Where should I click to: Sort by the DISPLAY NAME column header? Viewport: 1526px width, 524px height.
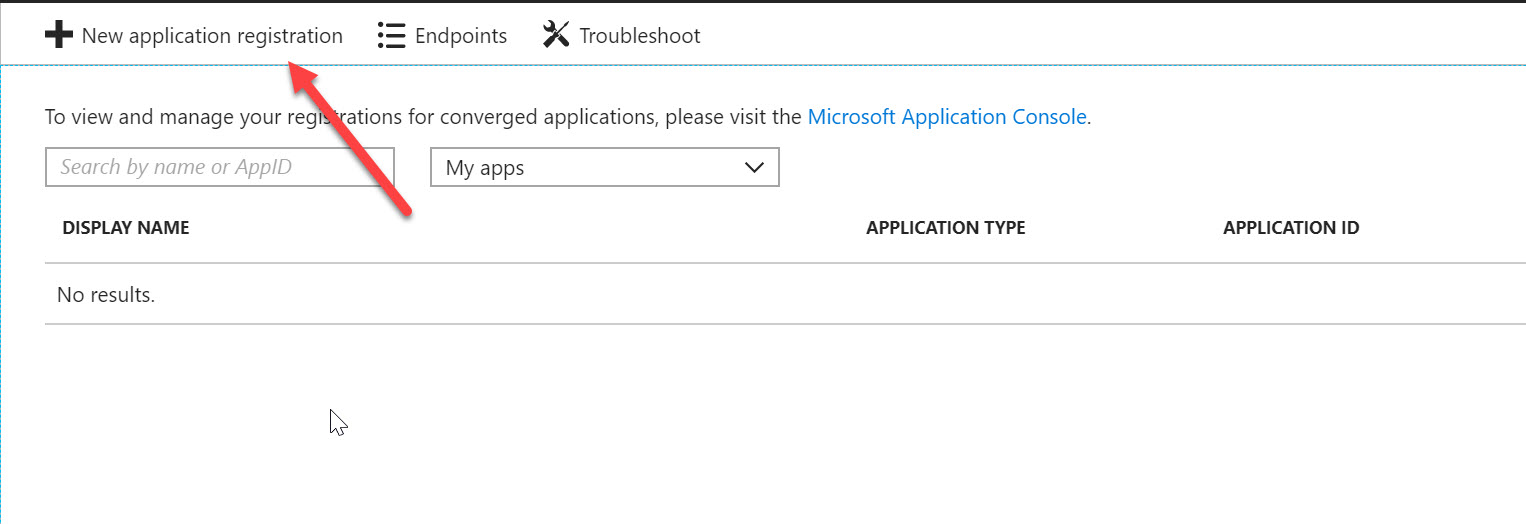click(126, 228)
